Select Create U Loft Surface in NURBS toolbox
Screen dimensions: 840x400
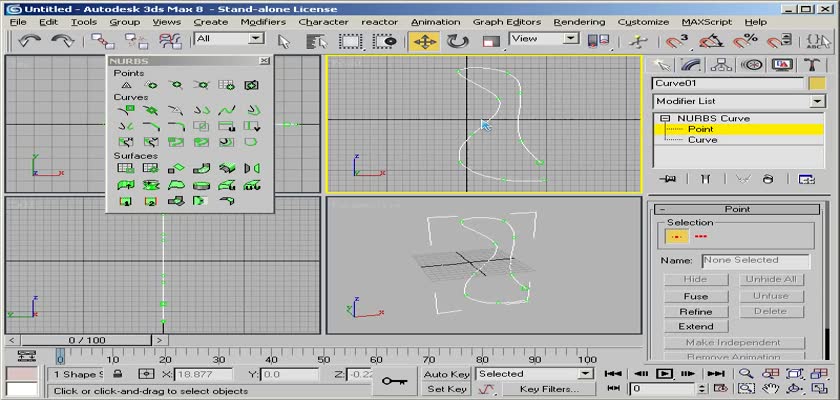(227, 185)
